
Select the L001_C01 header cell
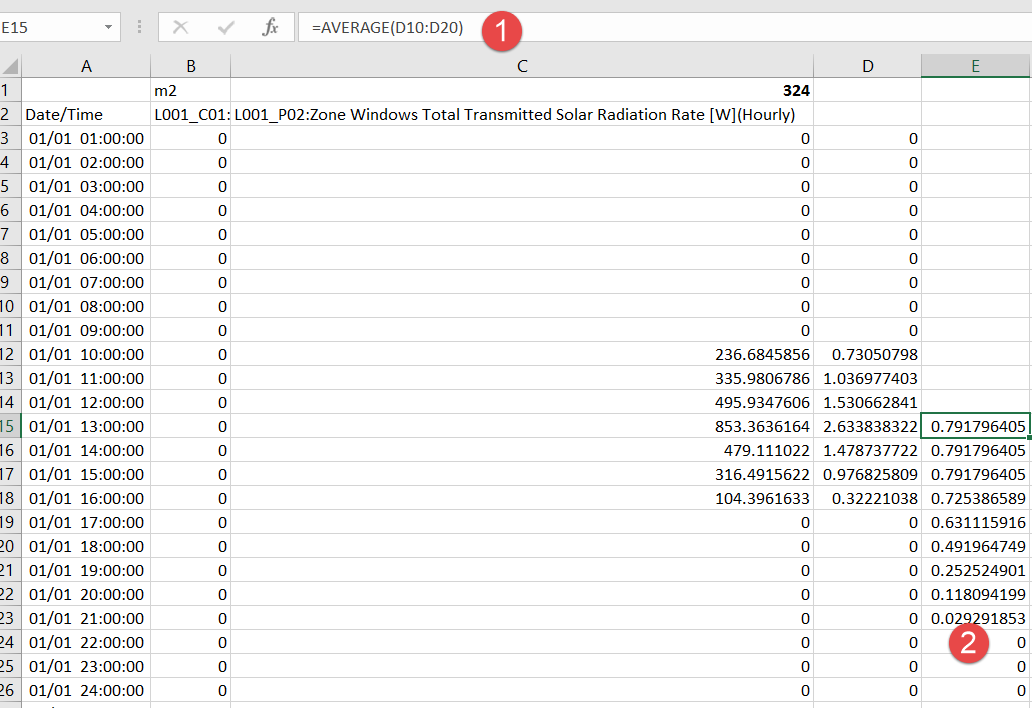click(191, 114)
